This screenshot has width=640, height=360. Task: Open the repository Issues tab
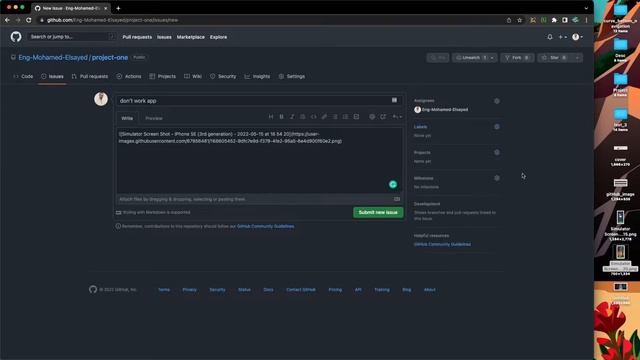click(52, 76)
